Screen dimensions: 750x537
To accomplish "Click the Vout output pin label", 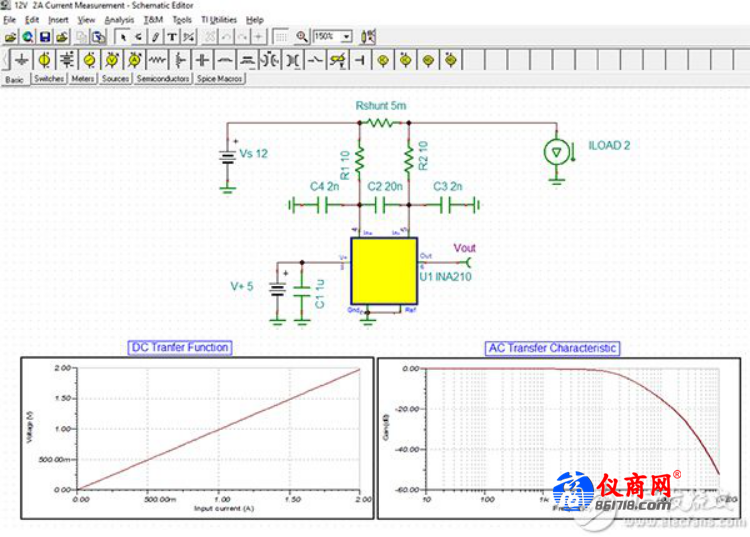I will point(465,248).
